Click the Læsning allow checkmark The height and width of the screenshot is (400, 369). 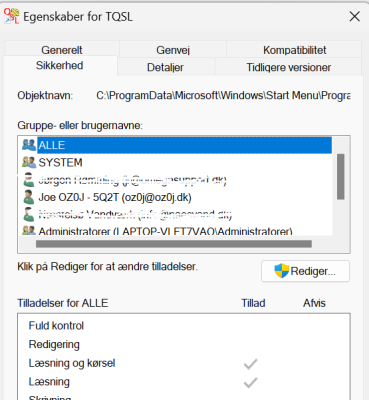(x=250, y=383)
